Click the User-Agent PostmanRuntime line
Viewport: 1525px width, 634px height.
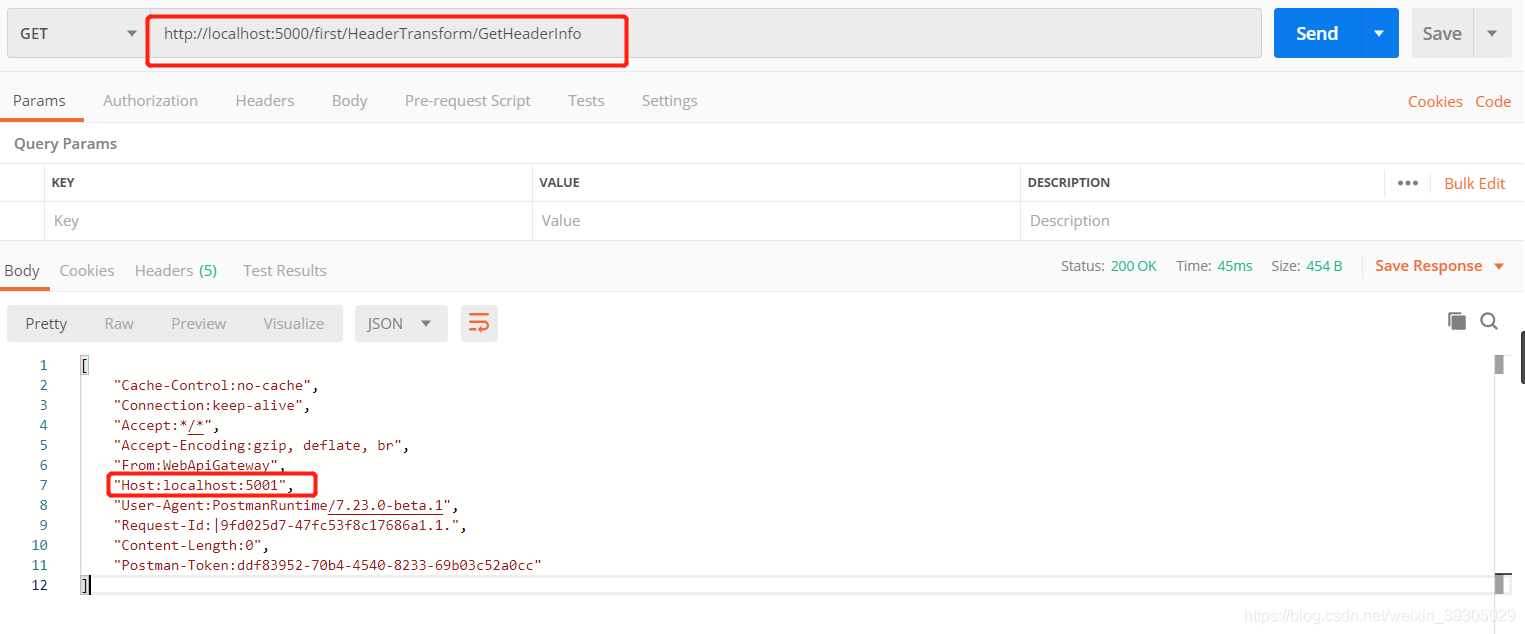284,505
